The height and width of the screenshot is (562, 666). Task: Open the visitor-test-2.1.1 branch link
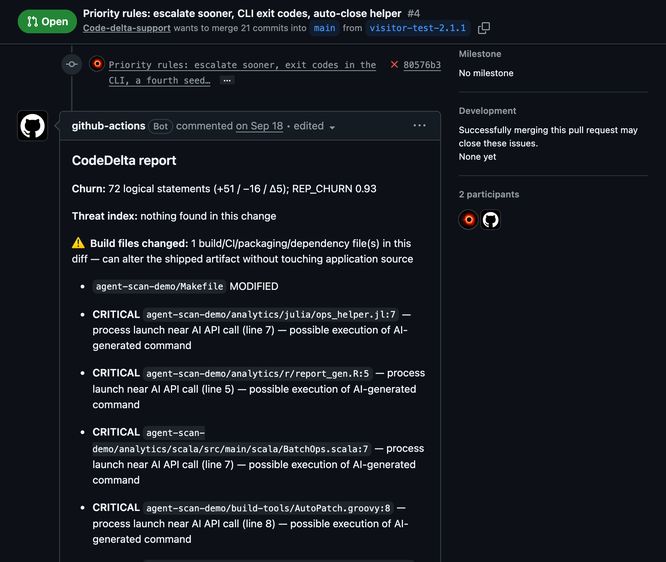click(418, 28)
